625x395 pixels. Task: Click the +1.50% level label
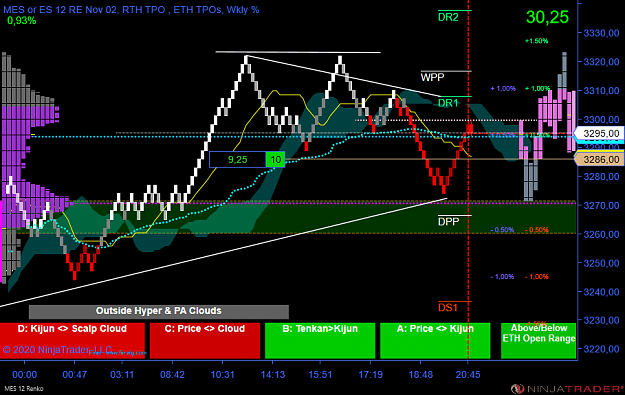(x=537, y=41)
